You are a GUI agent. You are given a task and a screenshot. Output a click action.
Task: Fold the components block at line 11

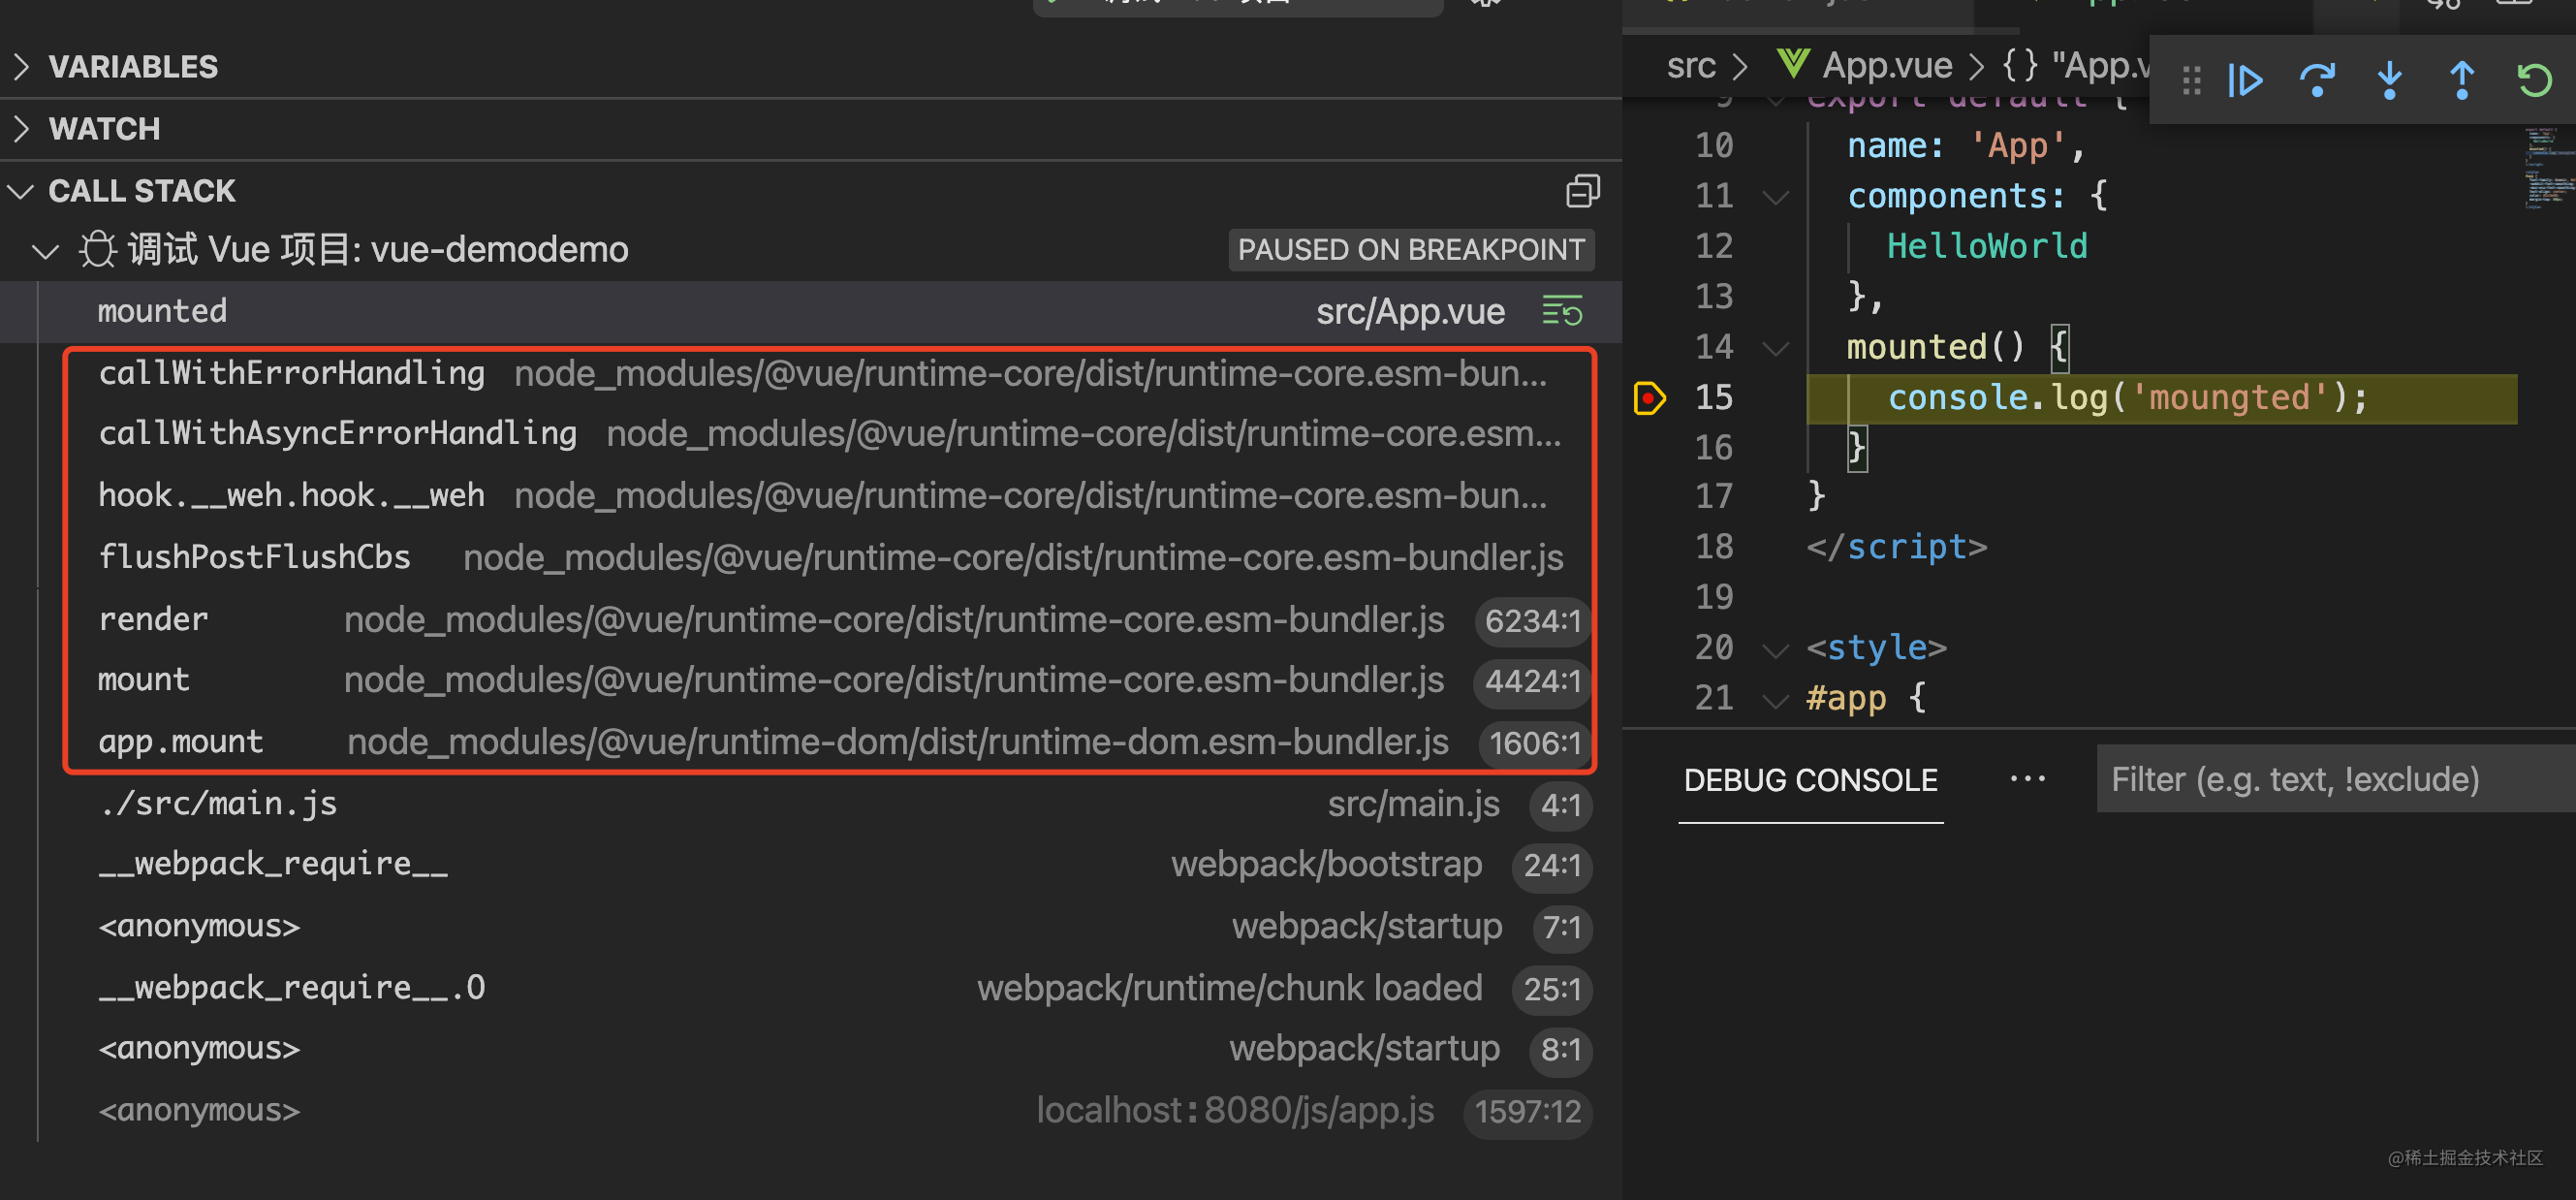(x=1775, y=197)
